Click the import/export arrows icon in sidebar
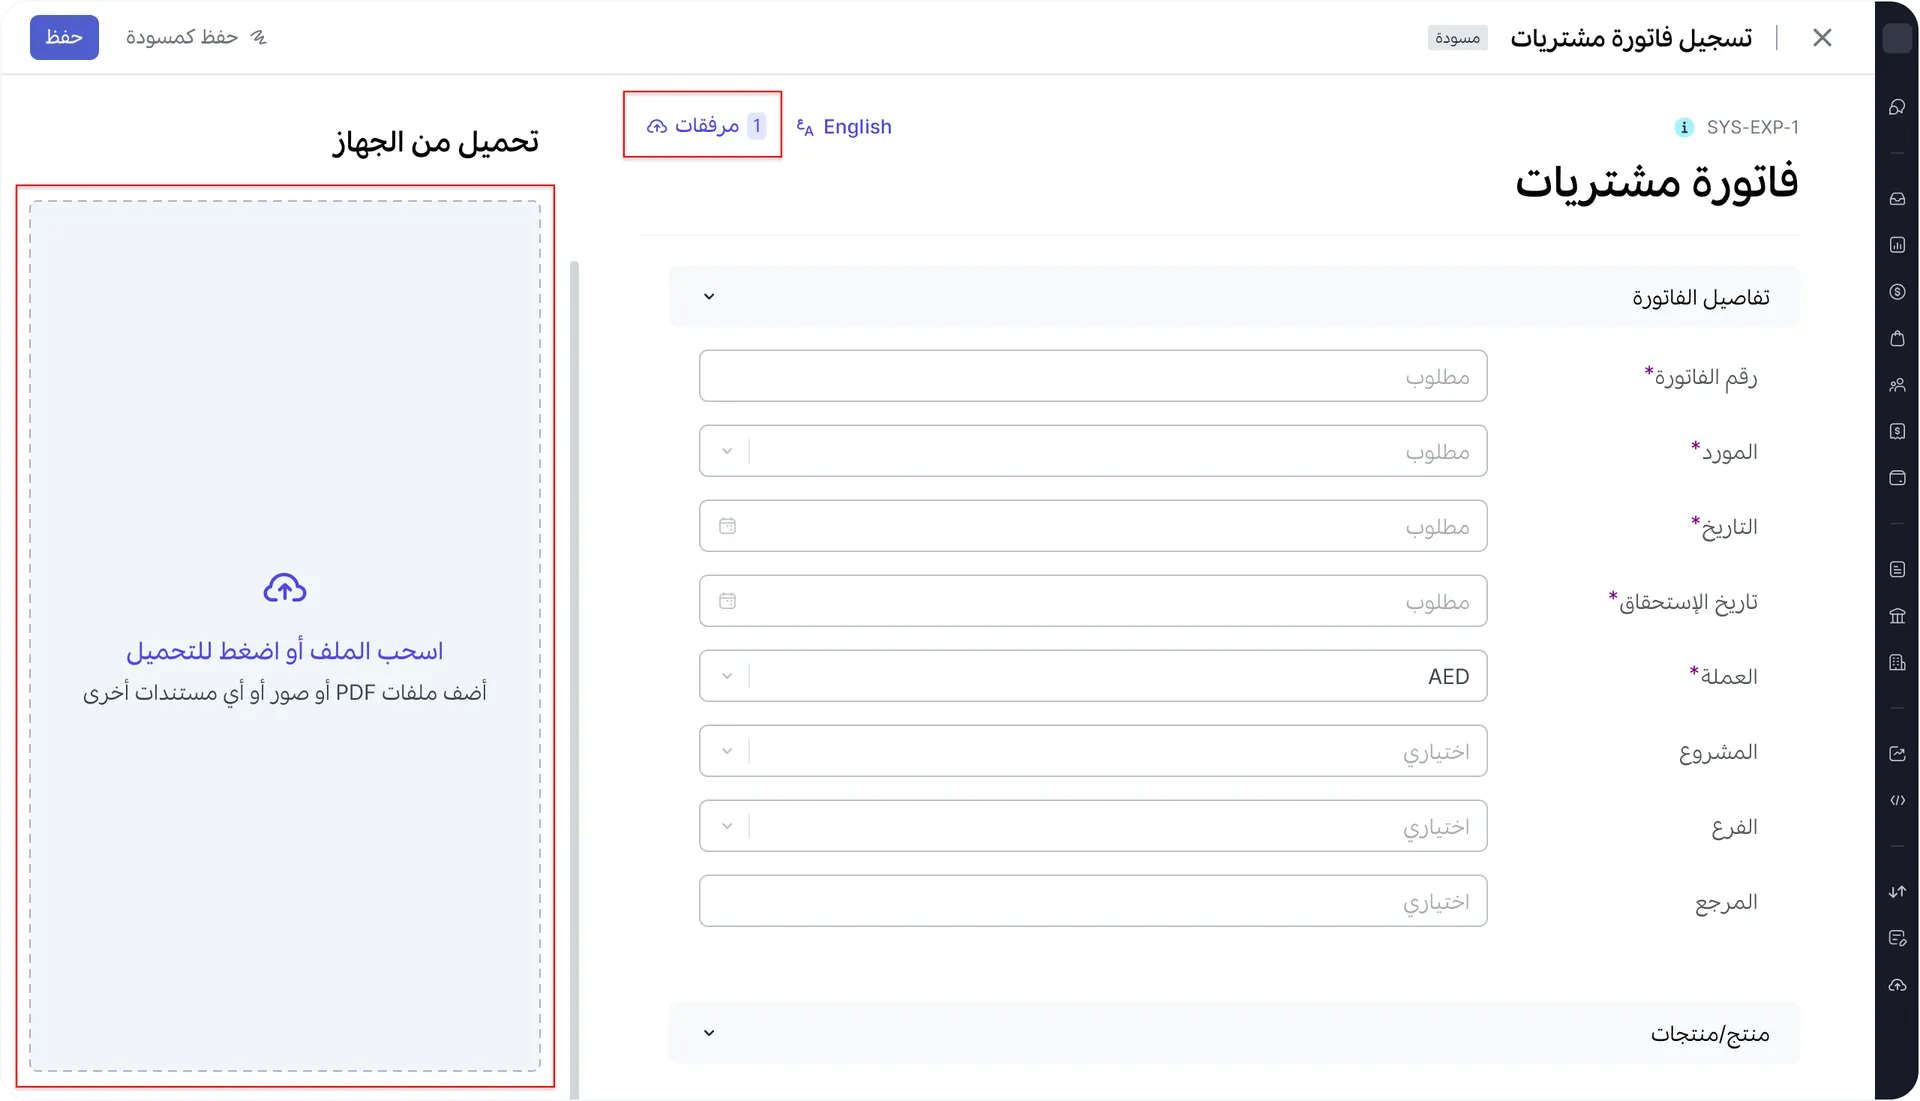The height and width of the screenshot is (1101, 1920). tap(1897, 891)
